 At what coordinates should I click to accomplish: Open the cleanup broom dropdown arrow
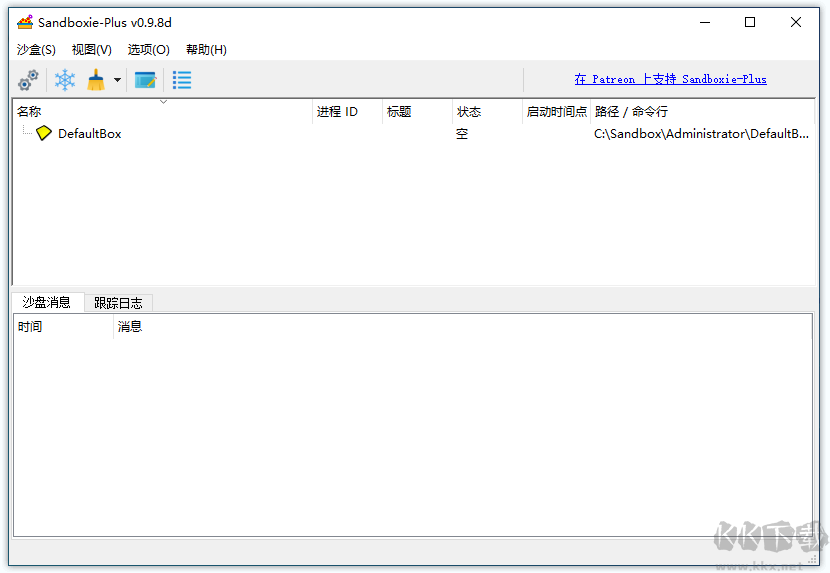point(118,80)
